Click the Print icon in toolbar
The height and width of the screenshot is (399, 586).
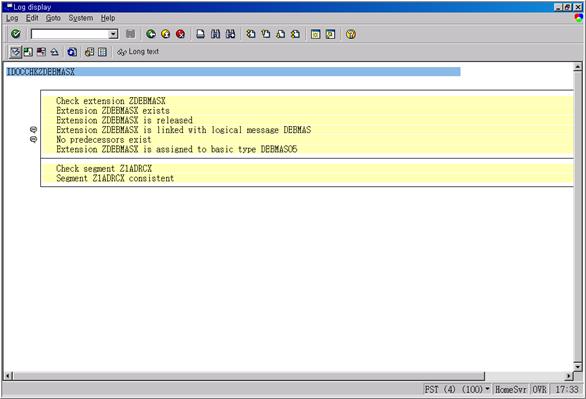click(x=200, y=34)
